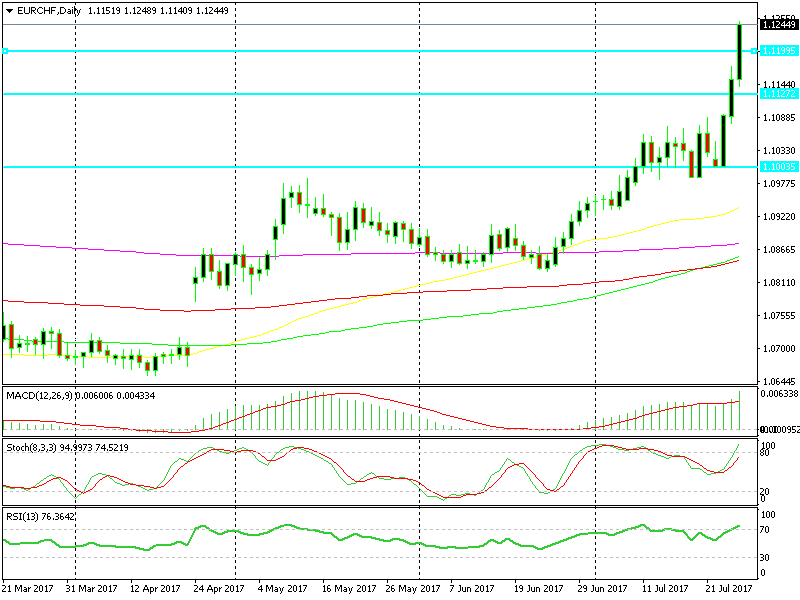The height and width of the screenshot is (600, 800).
Task: Click the 29 Jun 2017 date label
Action: pyautogui.click(x=603, y=589)
